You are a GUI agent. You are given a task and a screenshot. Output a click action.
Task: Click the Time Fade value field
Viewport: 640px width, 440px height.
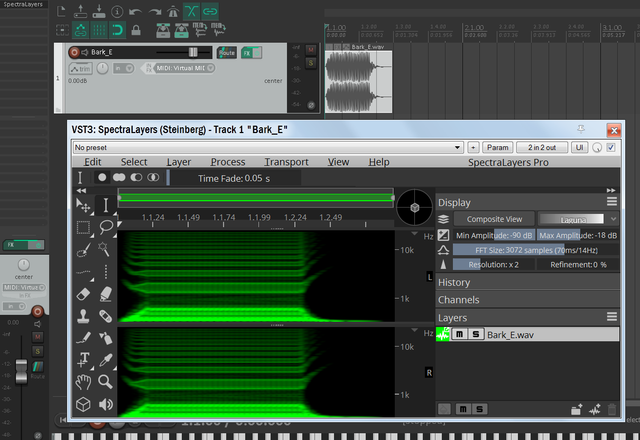234,178
